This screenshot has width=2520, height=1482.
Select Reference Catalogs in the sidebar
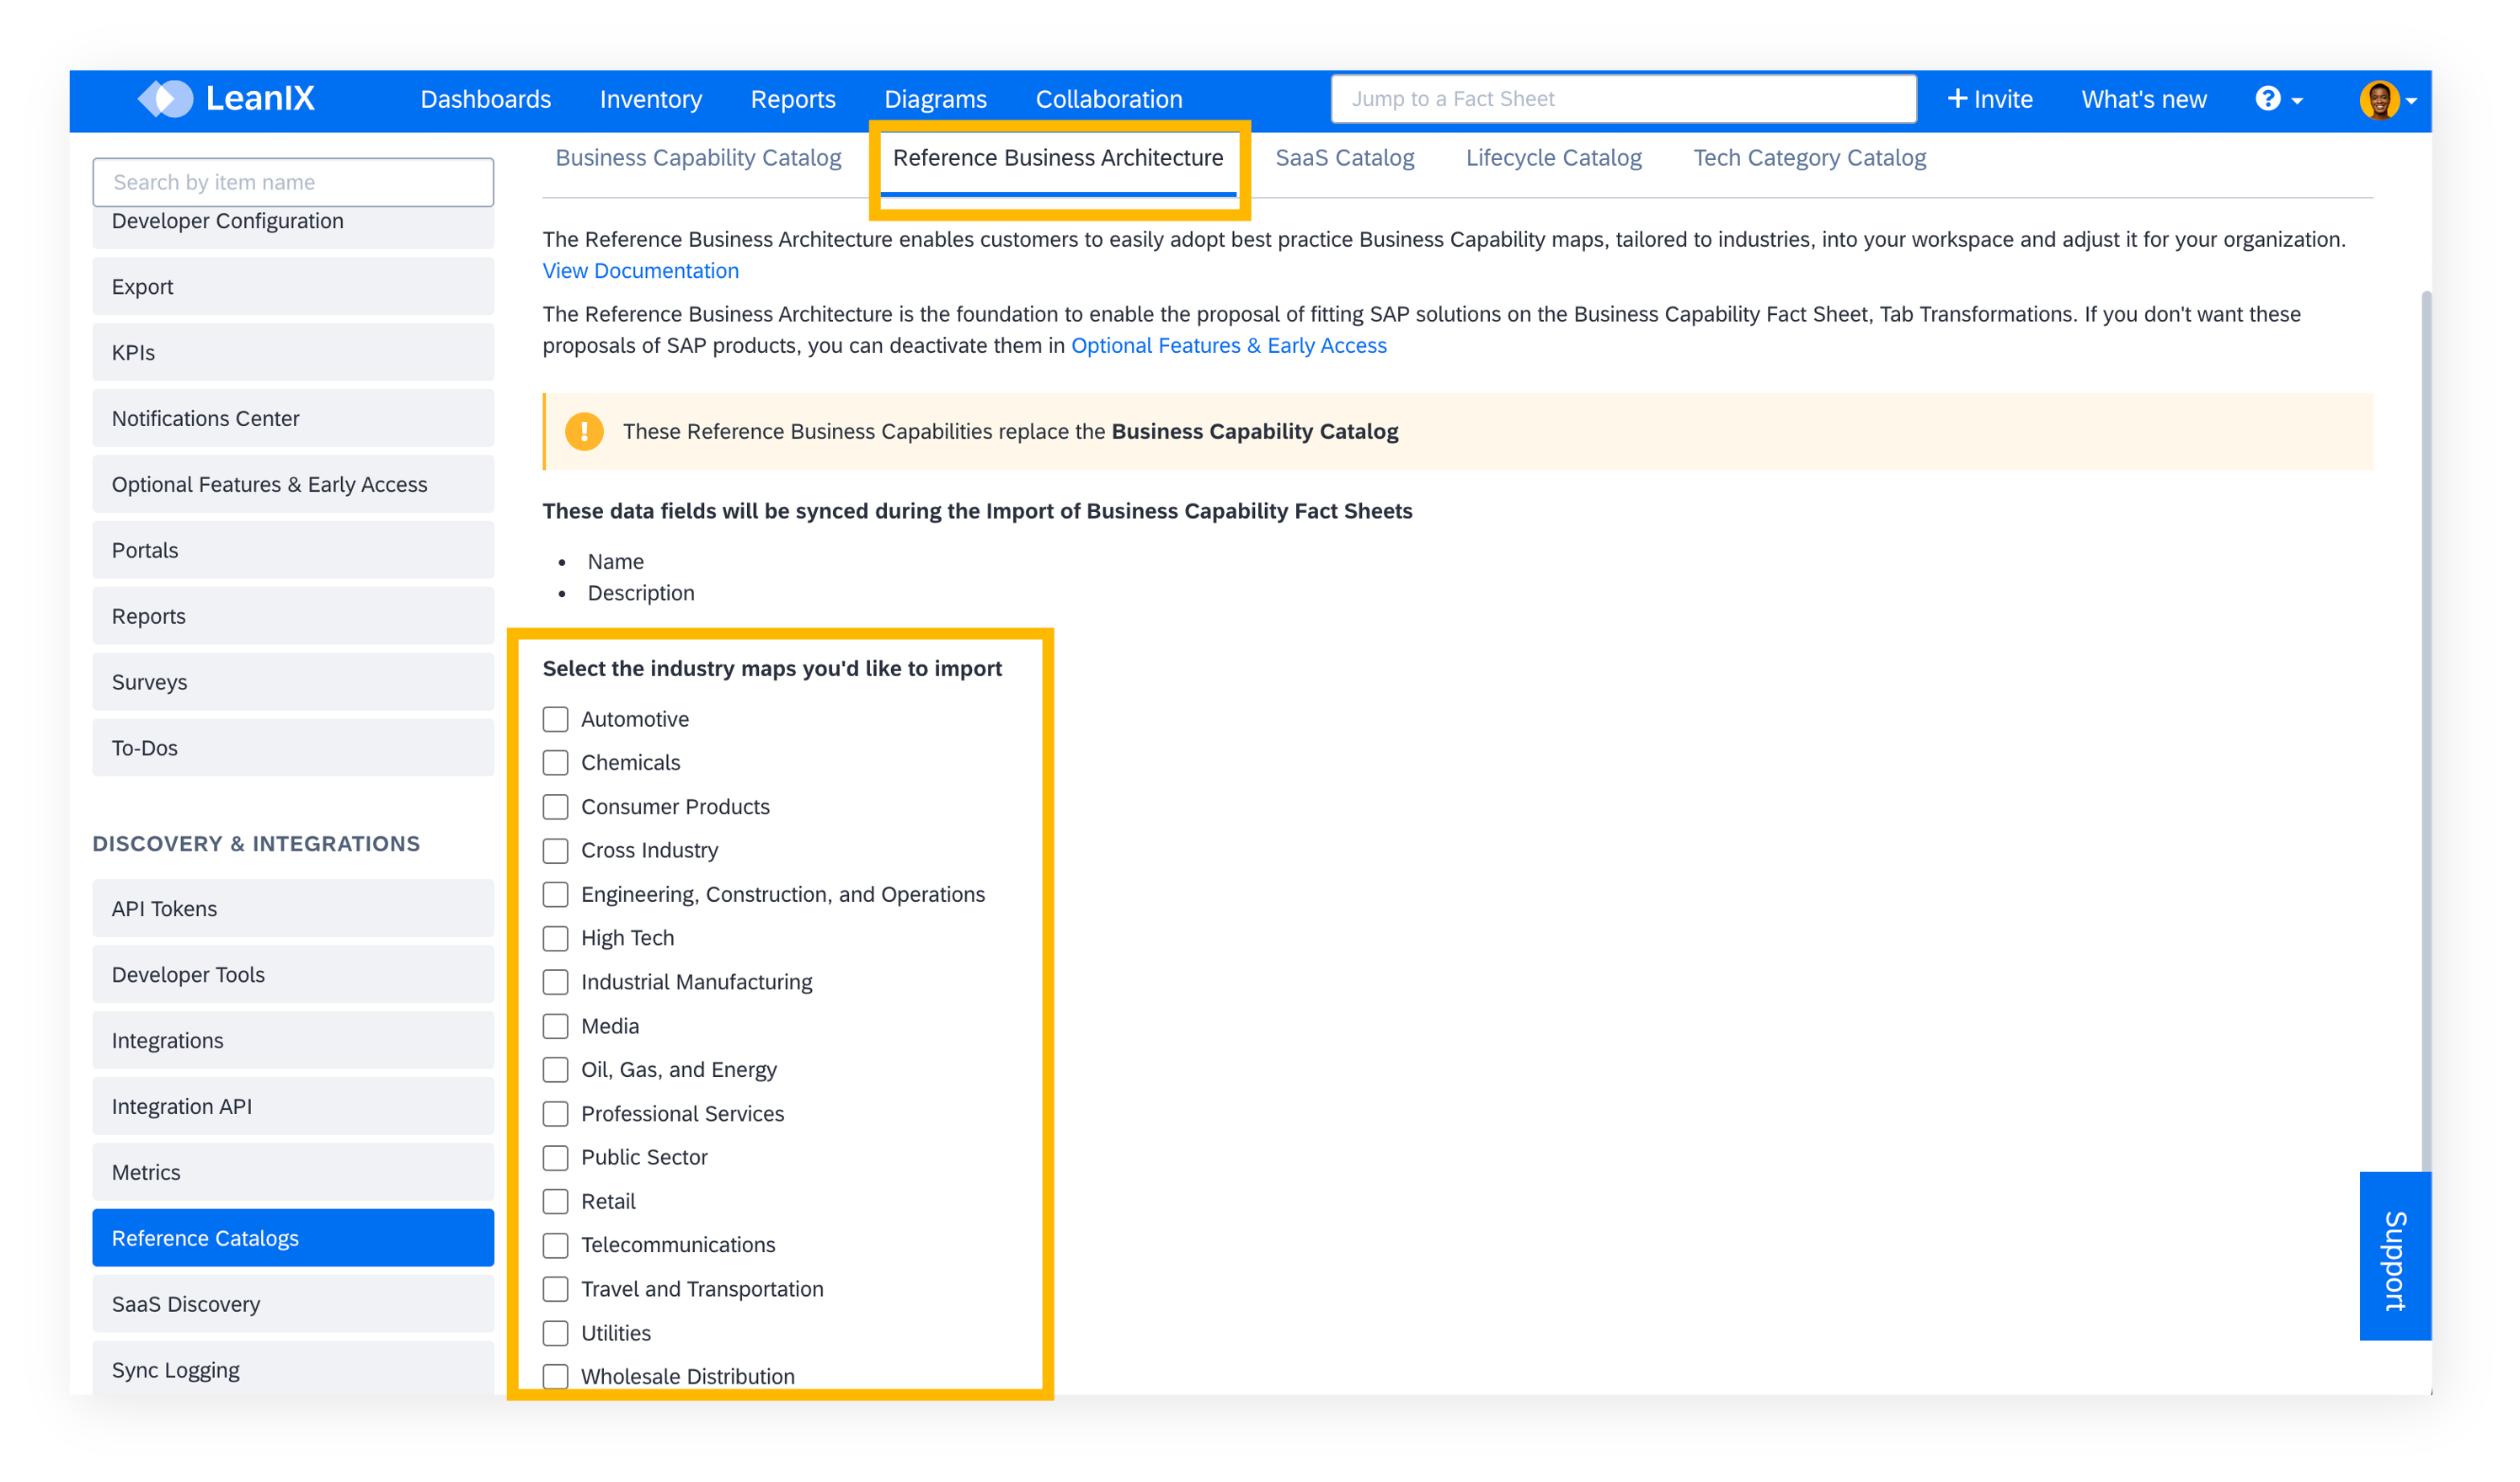[293, 1239]
